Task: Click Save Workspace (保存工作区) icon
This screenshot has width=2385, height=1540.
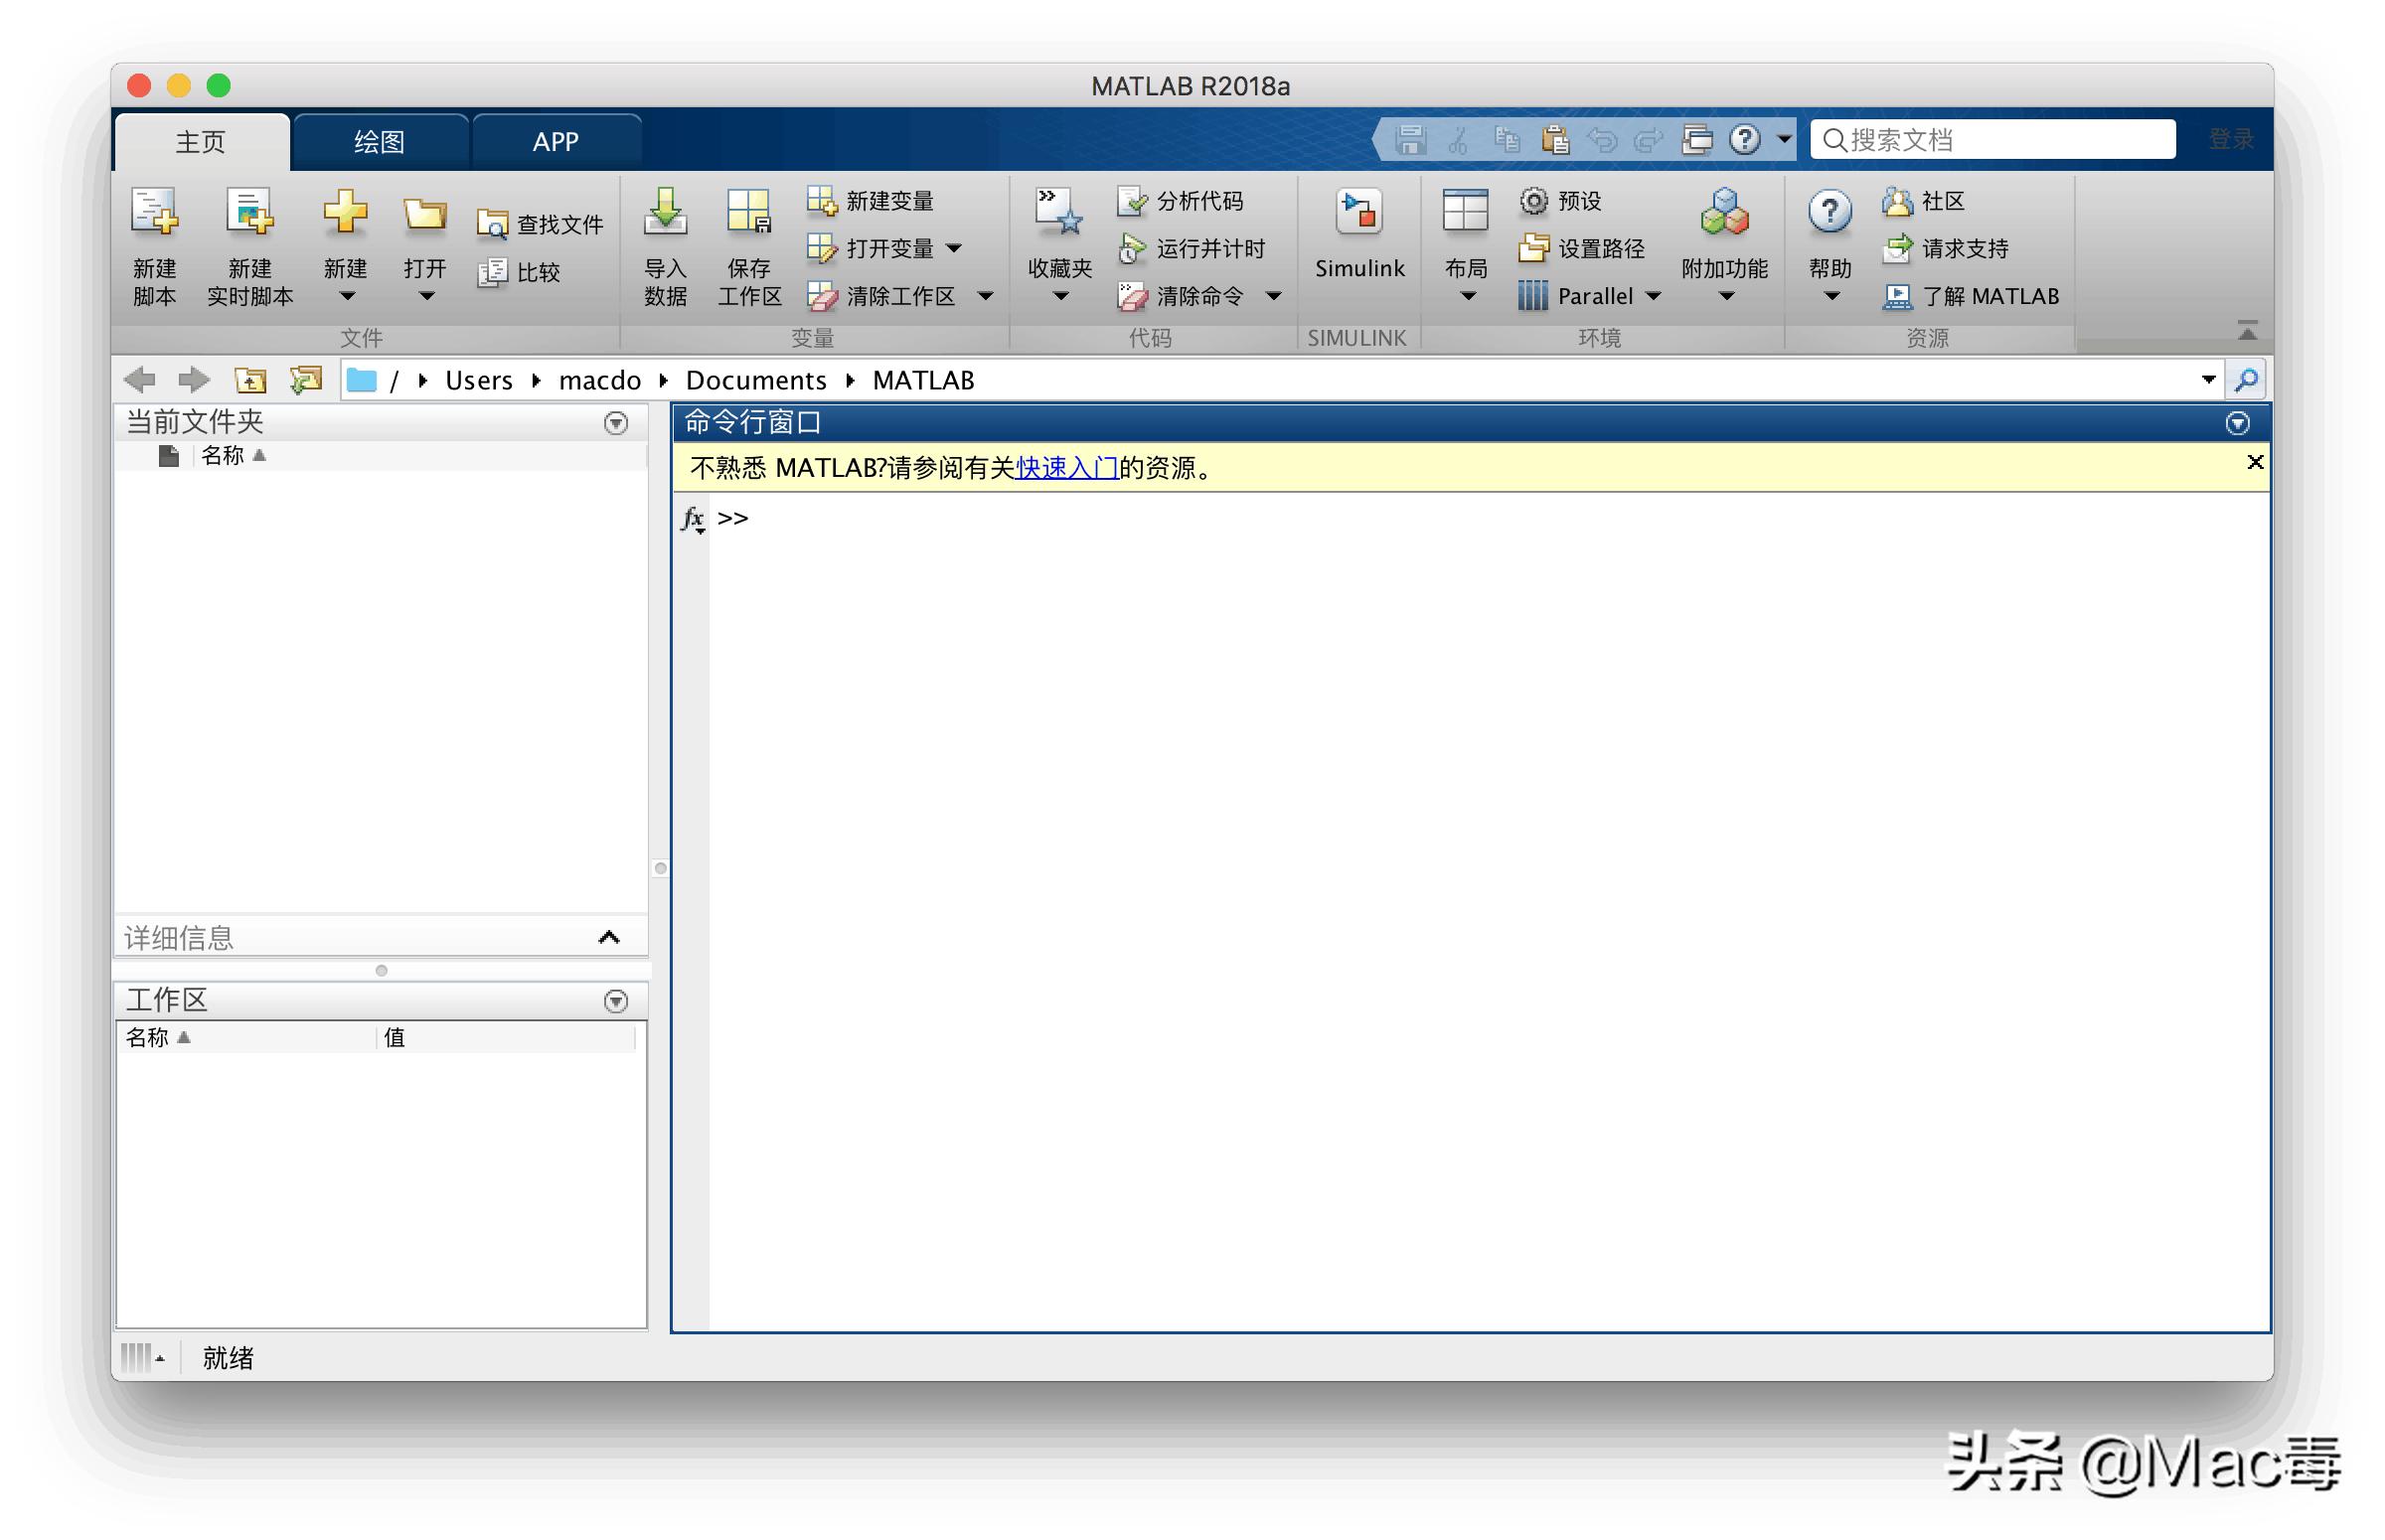Action: (x=749, y=212)
